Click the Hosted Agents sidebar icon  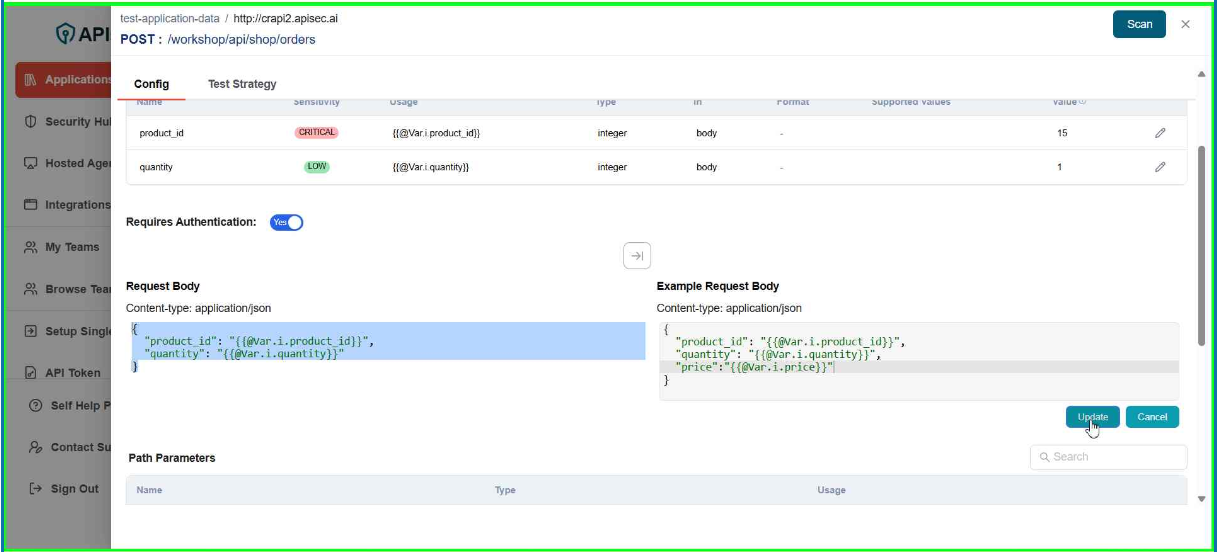30,163
